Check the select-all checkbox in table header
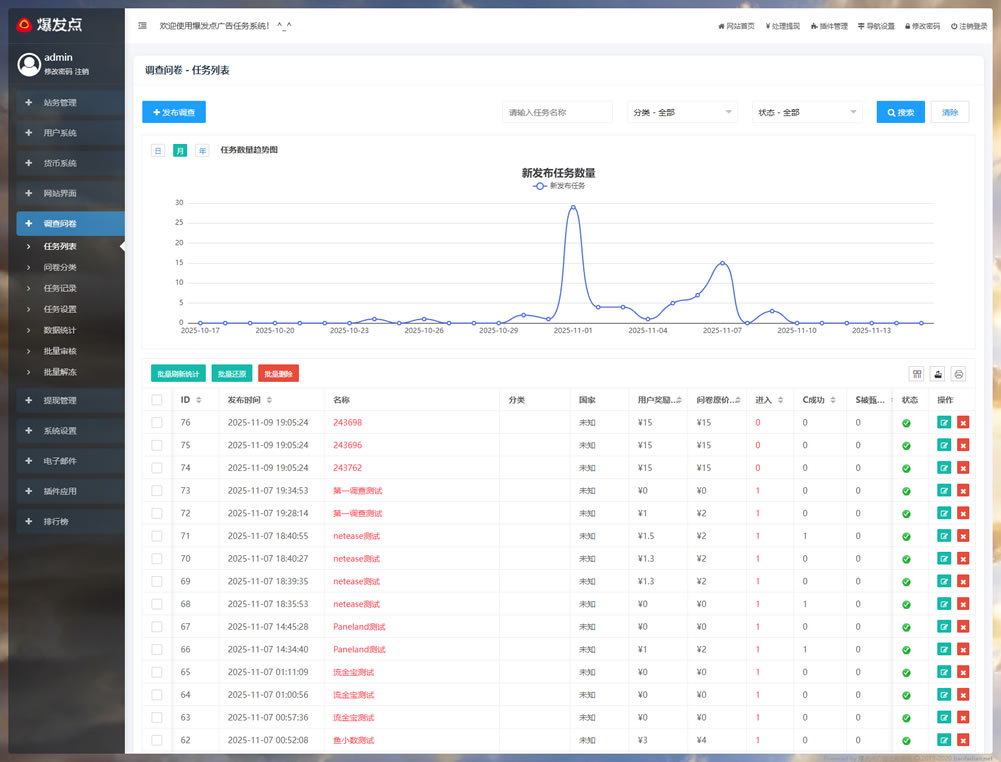1001x762 pixels. click(156, 400)
